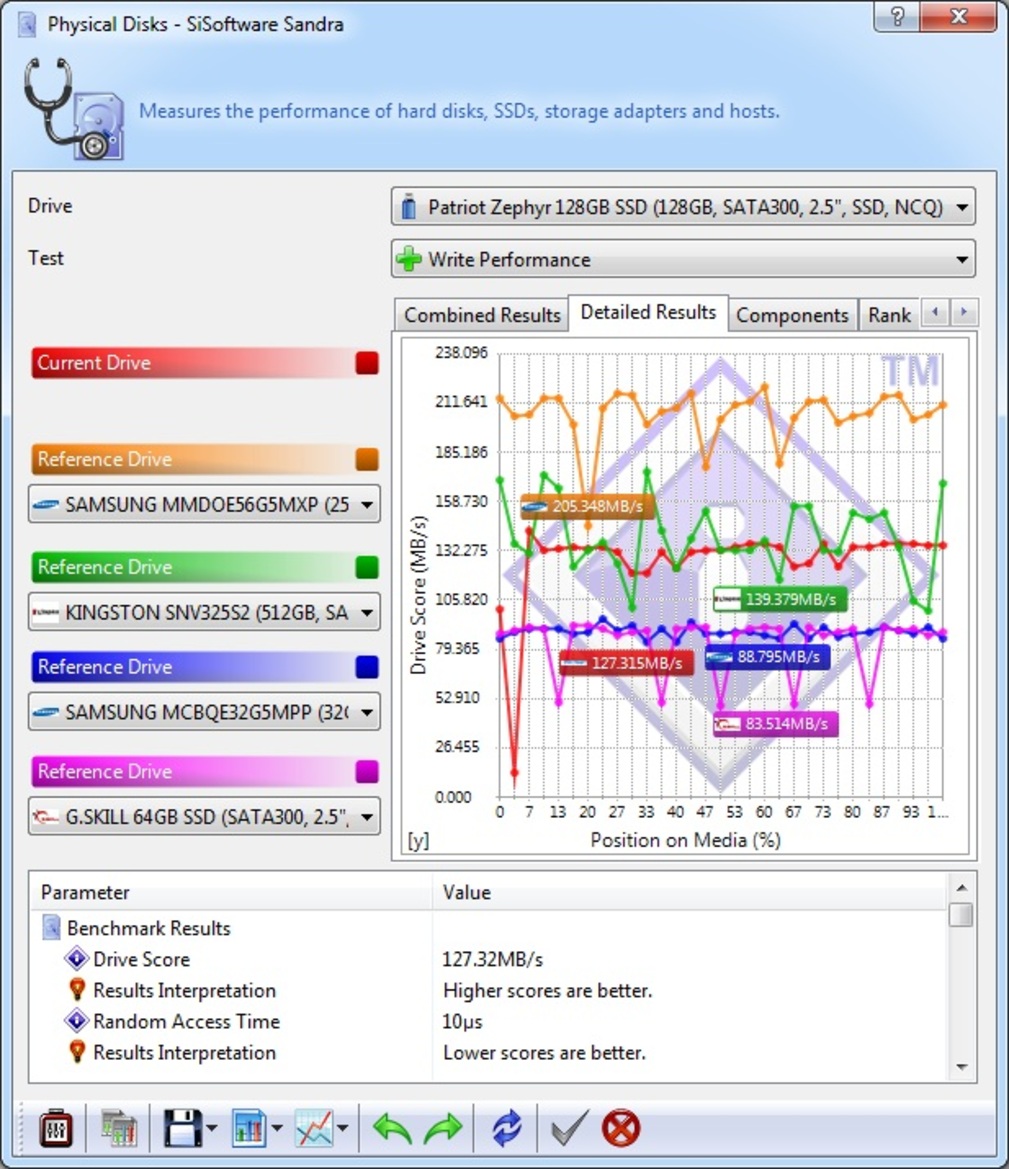This screenshot has height=1169, width=1009.
Task: Click the blue Reference Drive color swatch
Action: [367, 667]
